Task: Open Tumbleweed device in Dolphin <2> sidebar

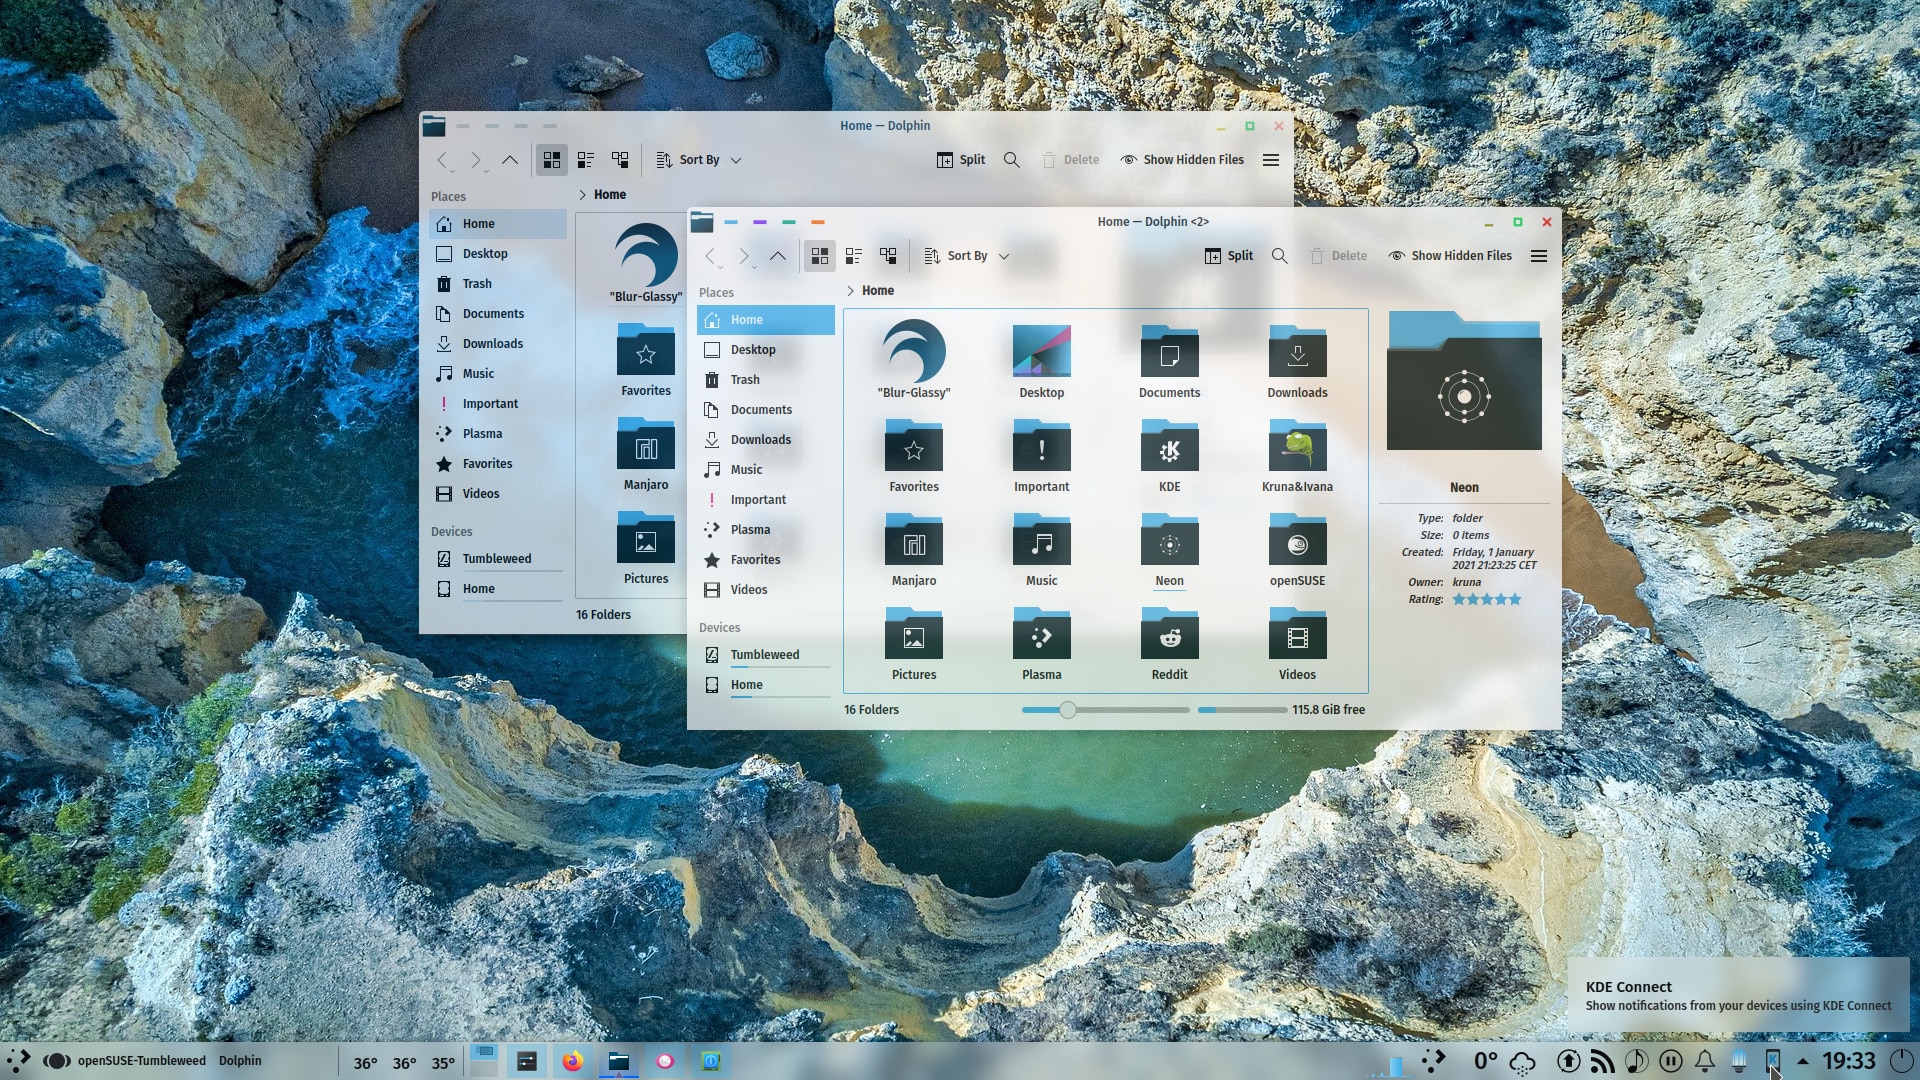Action: click(766, 655)
